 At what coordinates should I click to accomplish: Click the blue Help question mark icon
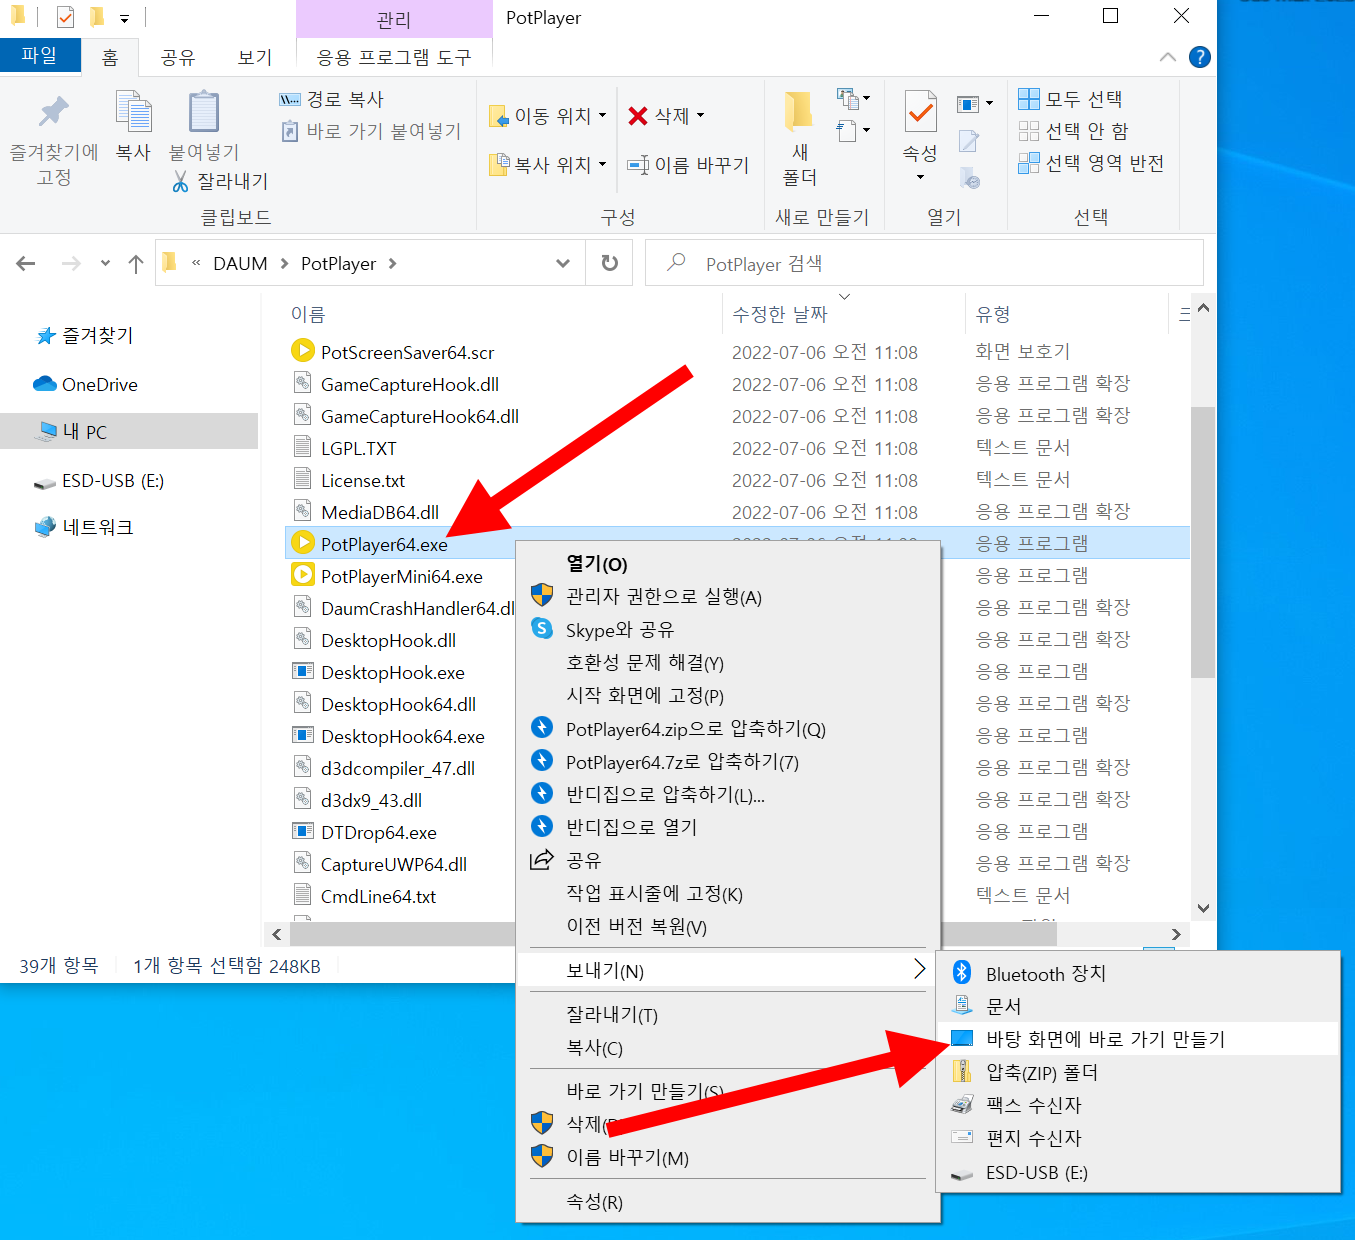[1200, 57]
